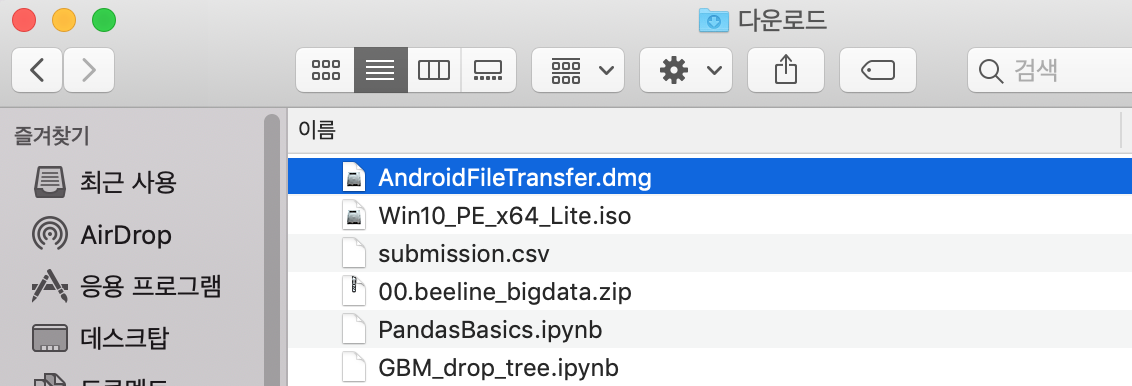Viewport: 1132px width, 386px height.
Task: Select 00.beeline_bigdata.zip file
Action: click(x=710, y=291)
